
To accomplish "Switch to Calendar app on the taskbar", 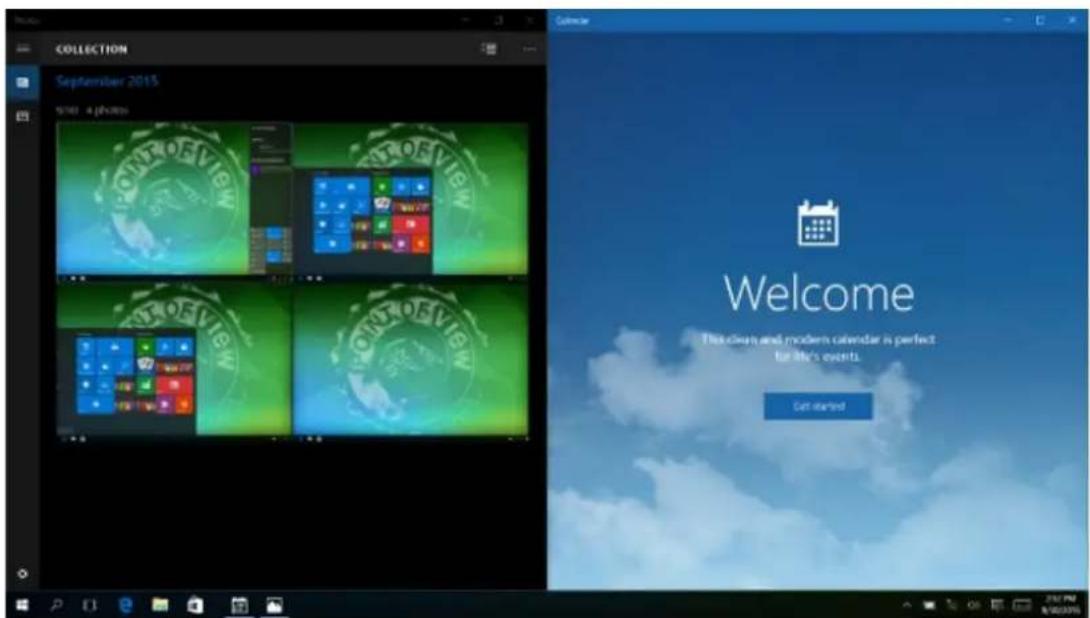I will [239, 605].
